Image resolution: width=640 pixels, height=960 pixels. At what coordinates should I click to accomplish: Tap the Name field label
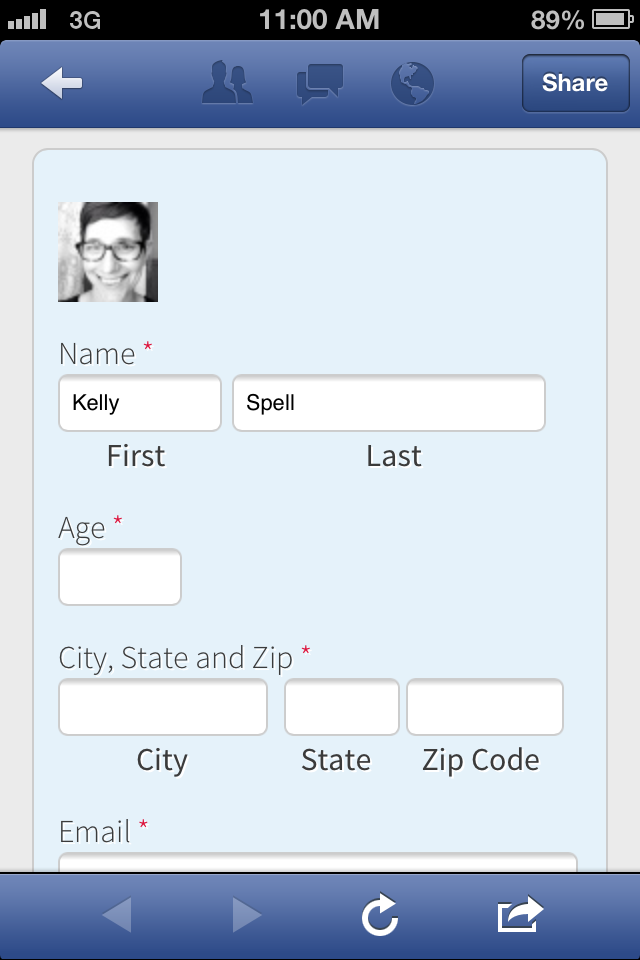97,354
